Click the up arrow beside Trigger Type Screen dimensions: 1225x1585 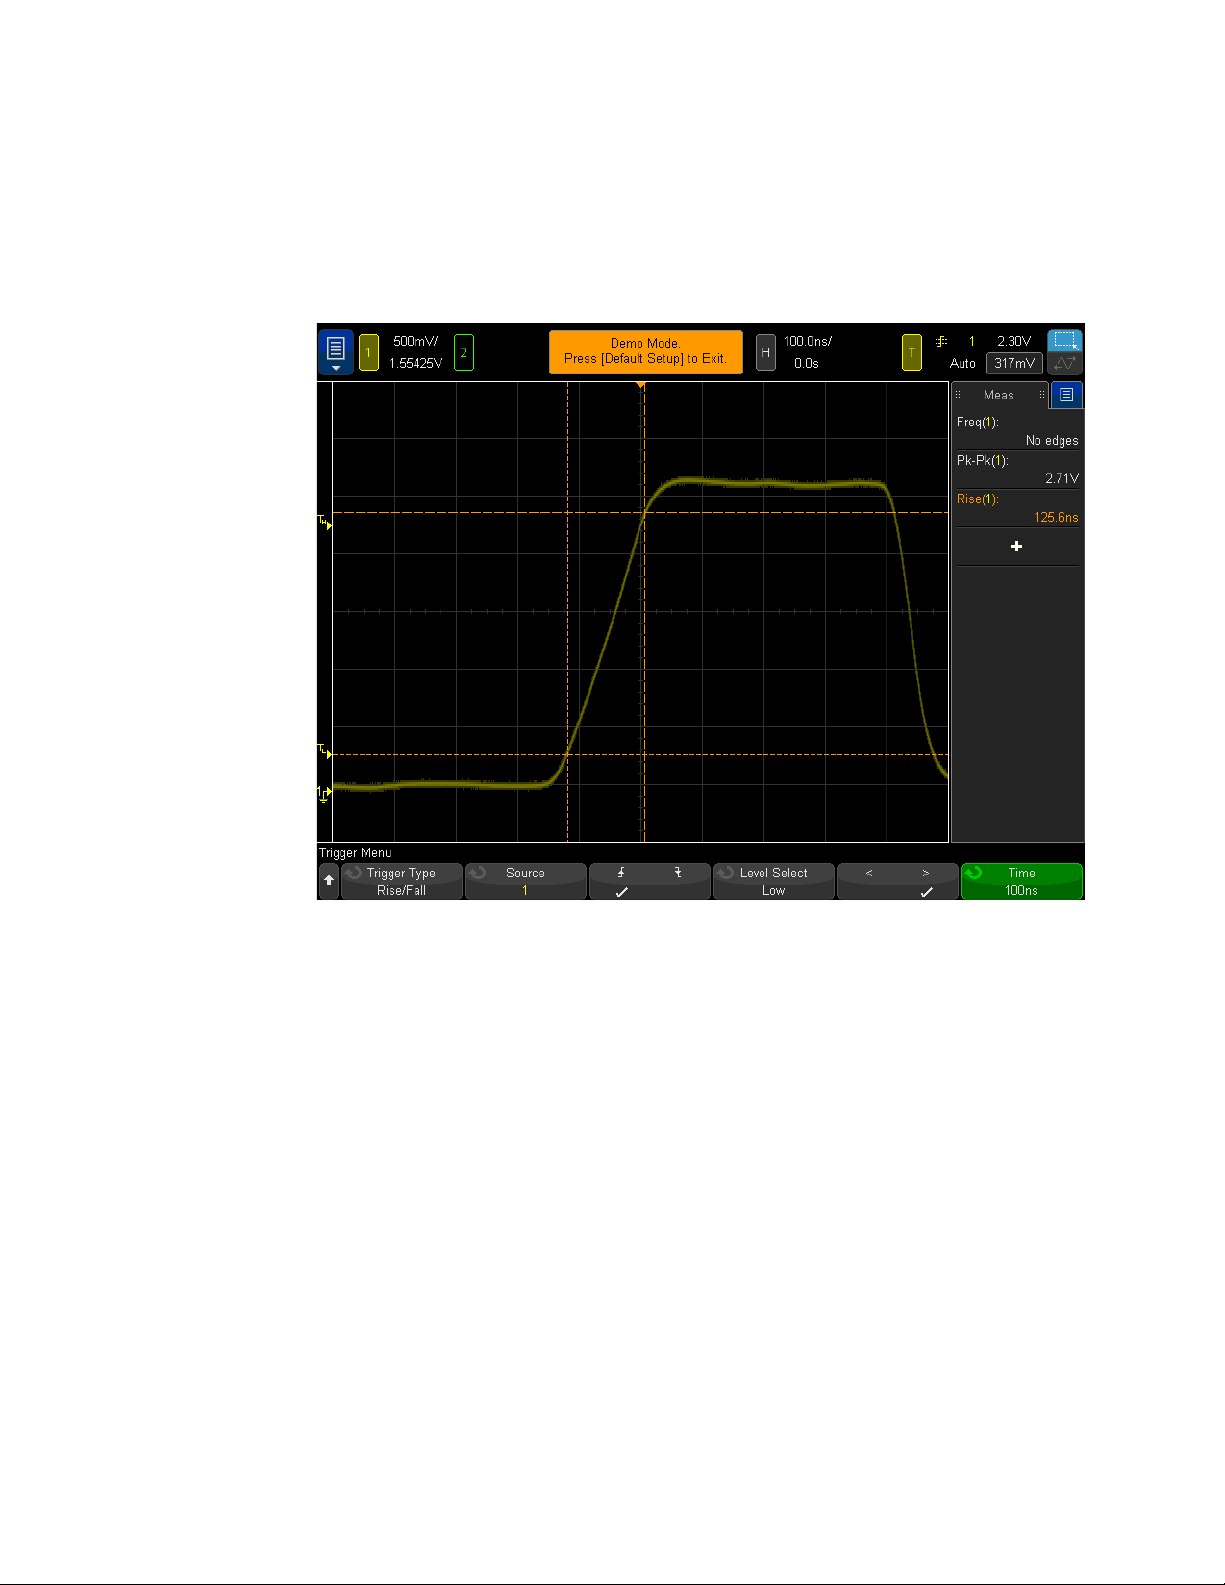tap(328, 881)
